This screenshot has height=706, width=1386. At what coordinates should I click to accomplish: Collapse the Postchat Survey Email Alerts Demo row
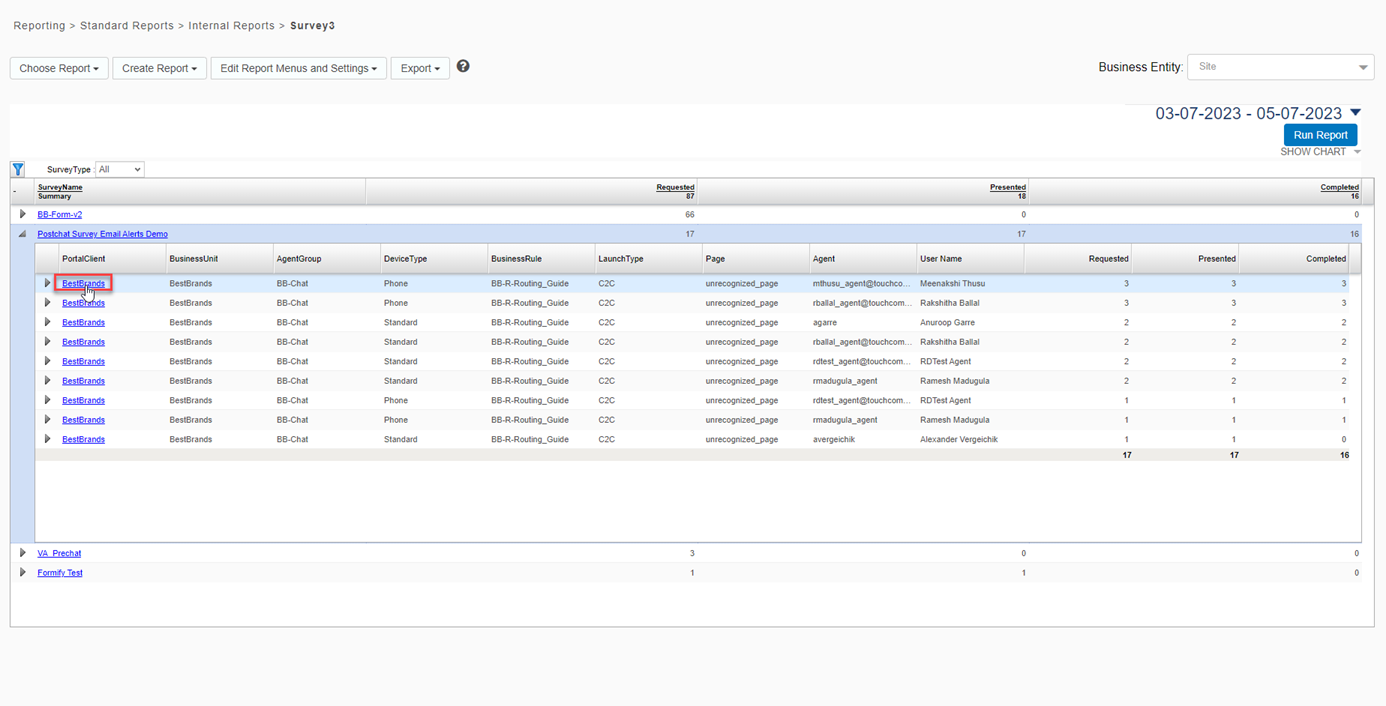pyautogui.click(x=23, y=234)
